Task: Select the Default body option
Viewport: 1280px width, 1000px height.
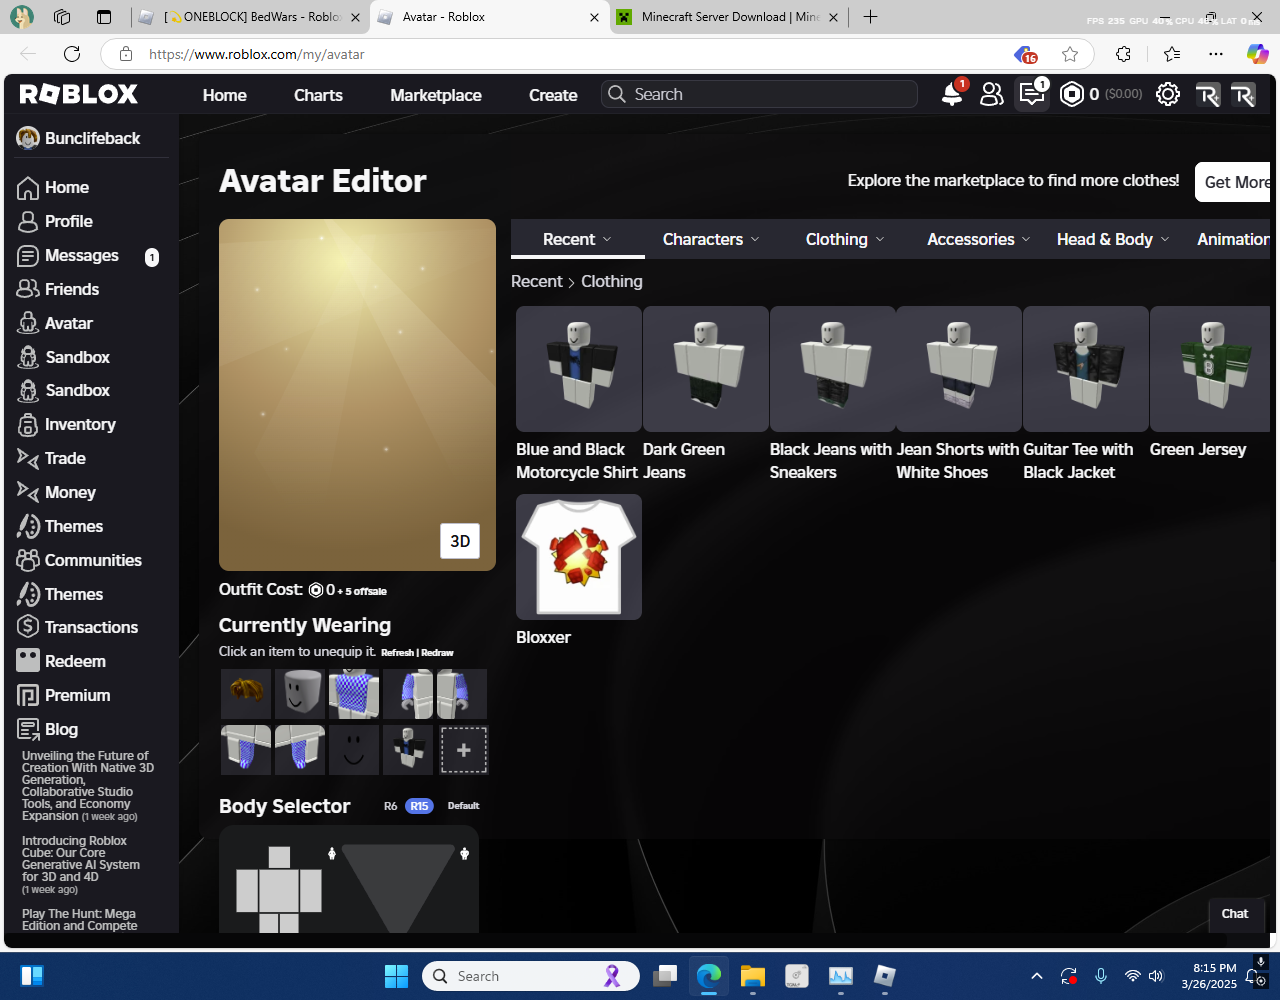Action: (x=464, y=806)
